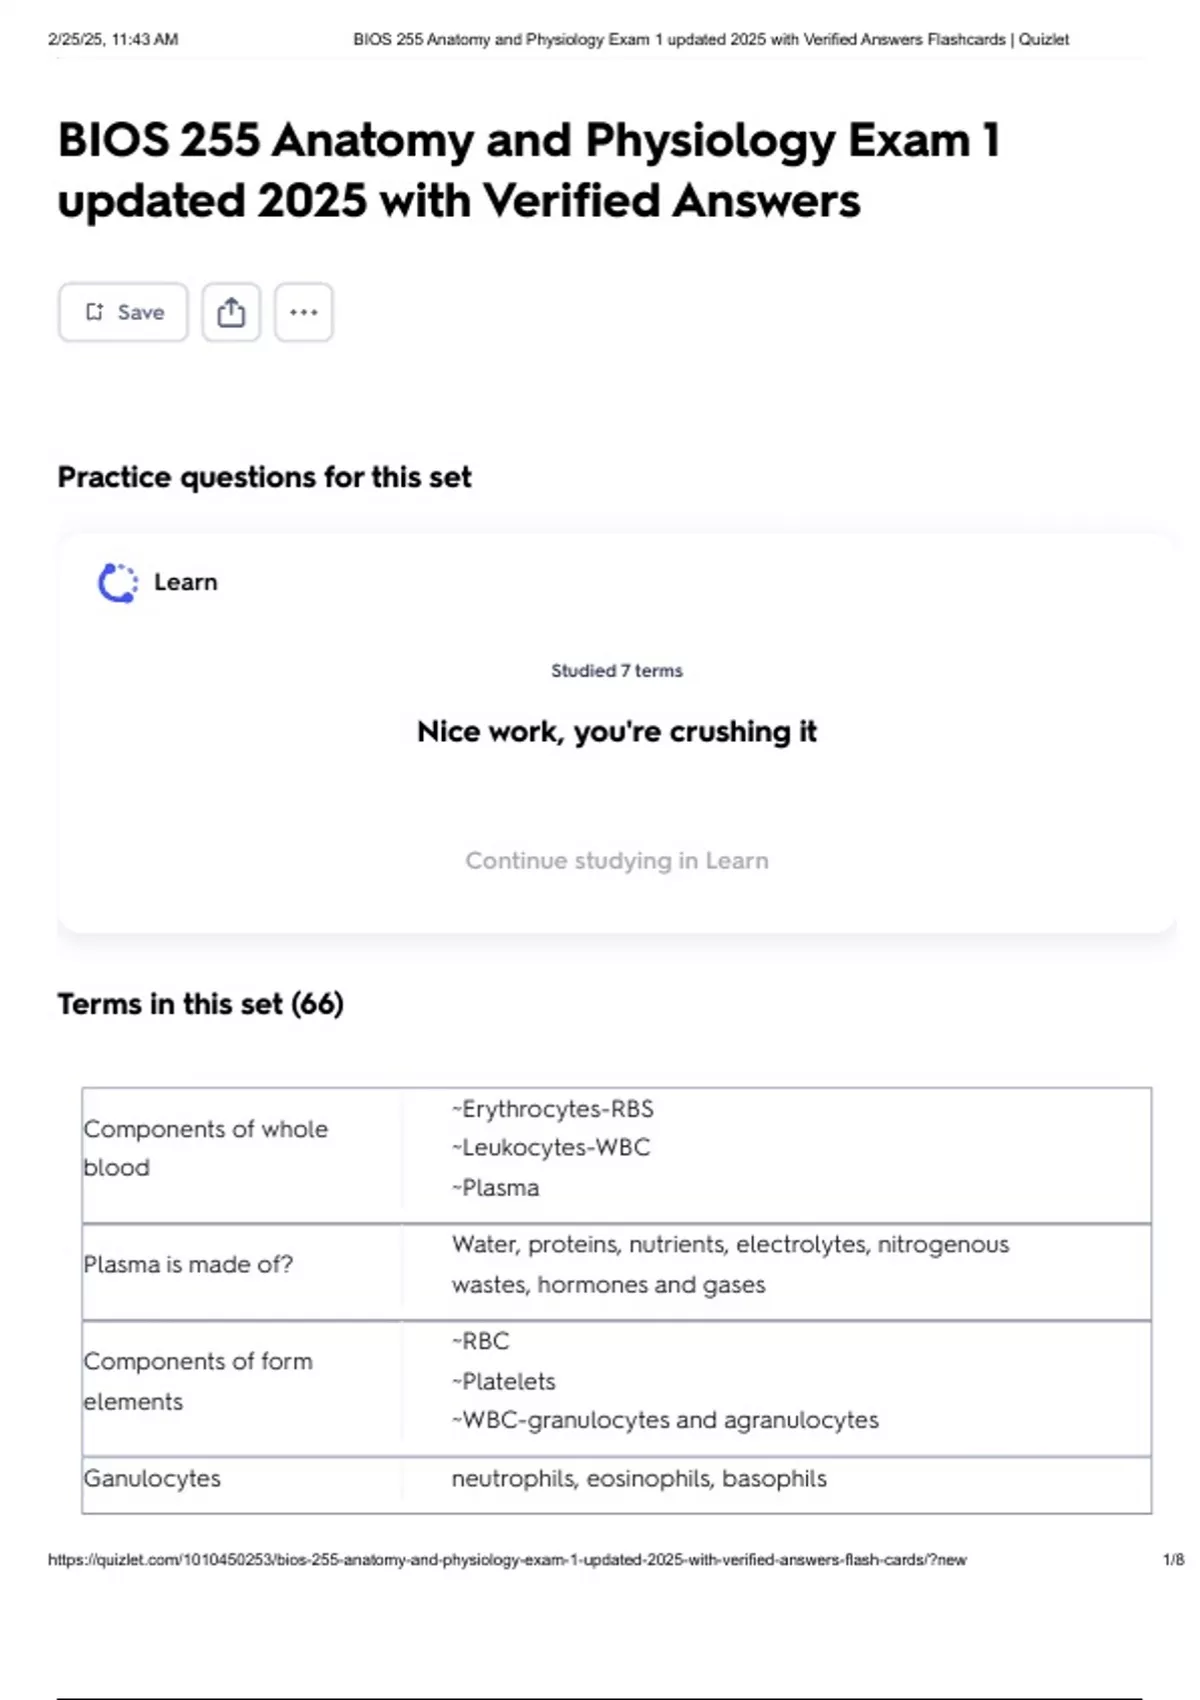Open the three-dots more options menu
Viewport: 1200px width, 1700px height.
click(x=304, y=312)
